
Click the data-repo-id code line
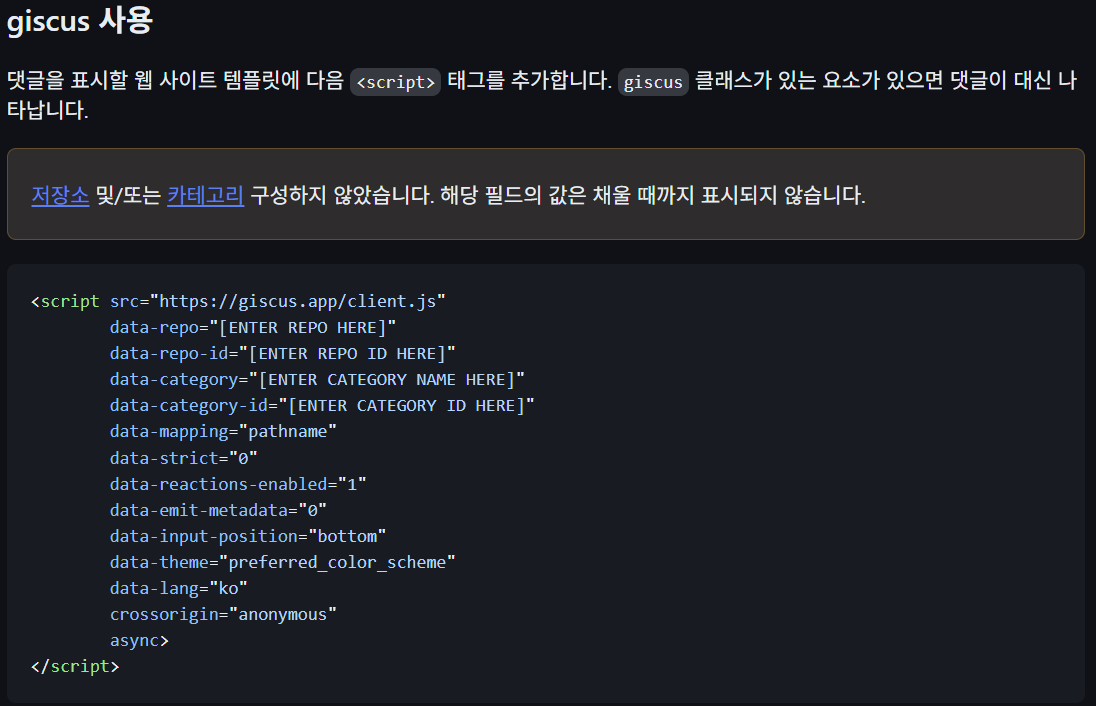click(x=282, y=353)
